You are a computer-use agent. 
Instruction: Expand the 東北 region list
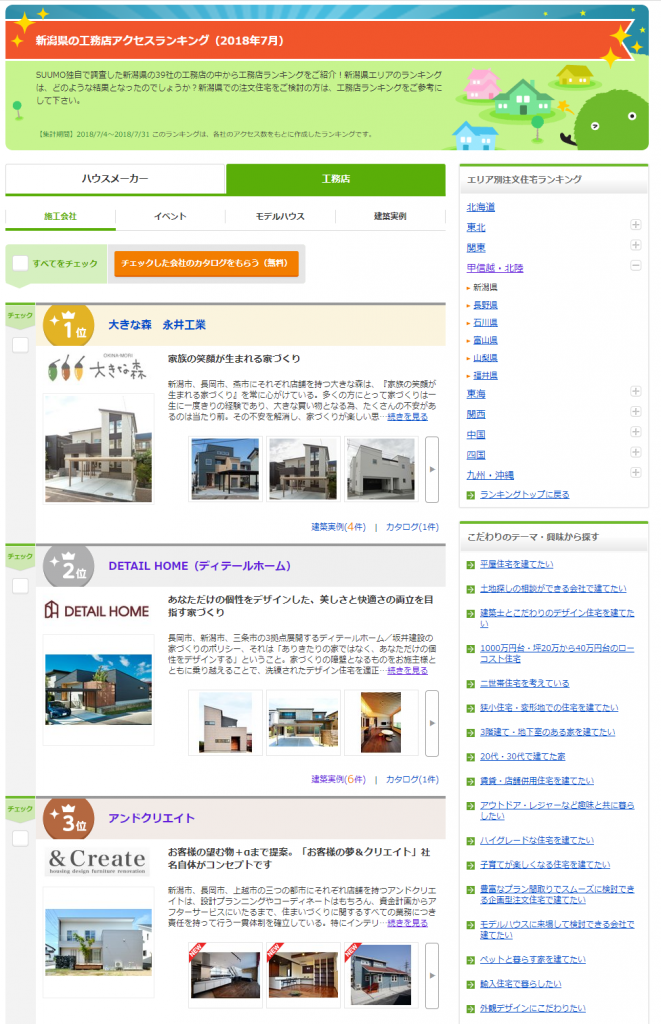tap(635, 226)
